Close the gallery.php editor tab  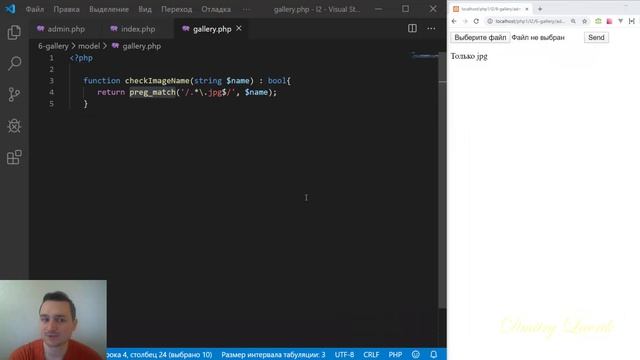pos(239,29)
